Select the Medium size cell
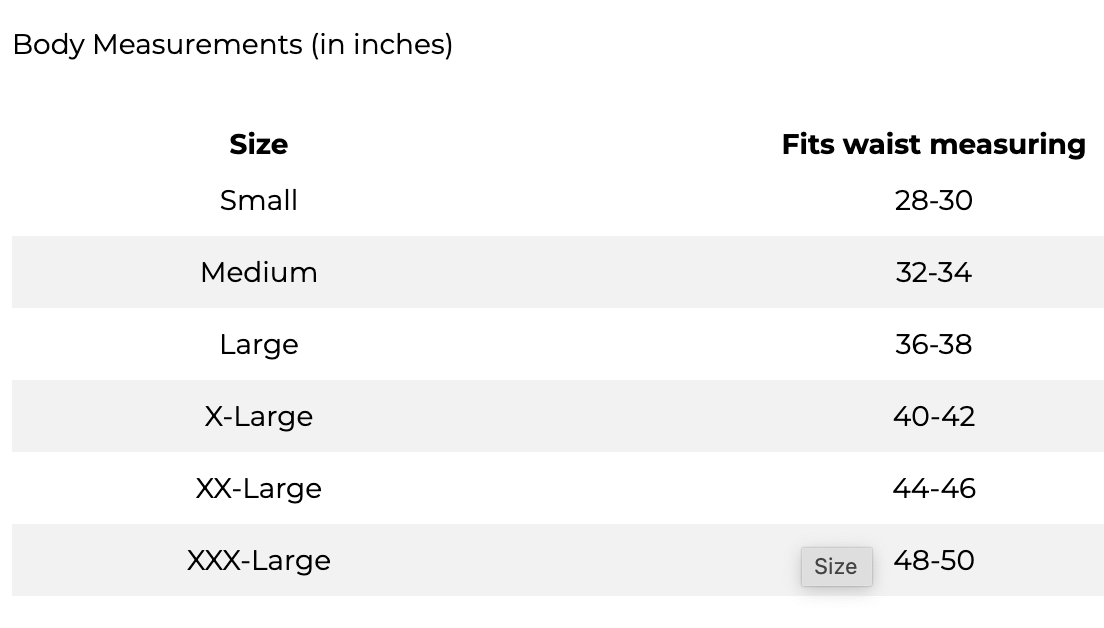Screen dimensions: 1104x628 pyautogui.click(x=258, y=272)
